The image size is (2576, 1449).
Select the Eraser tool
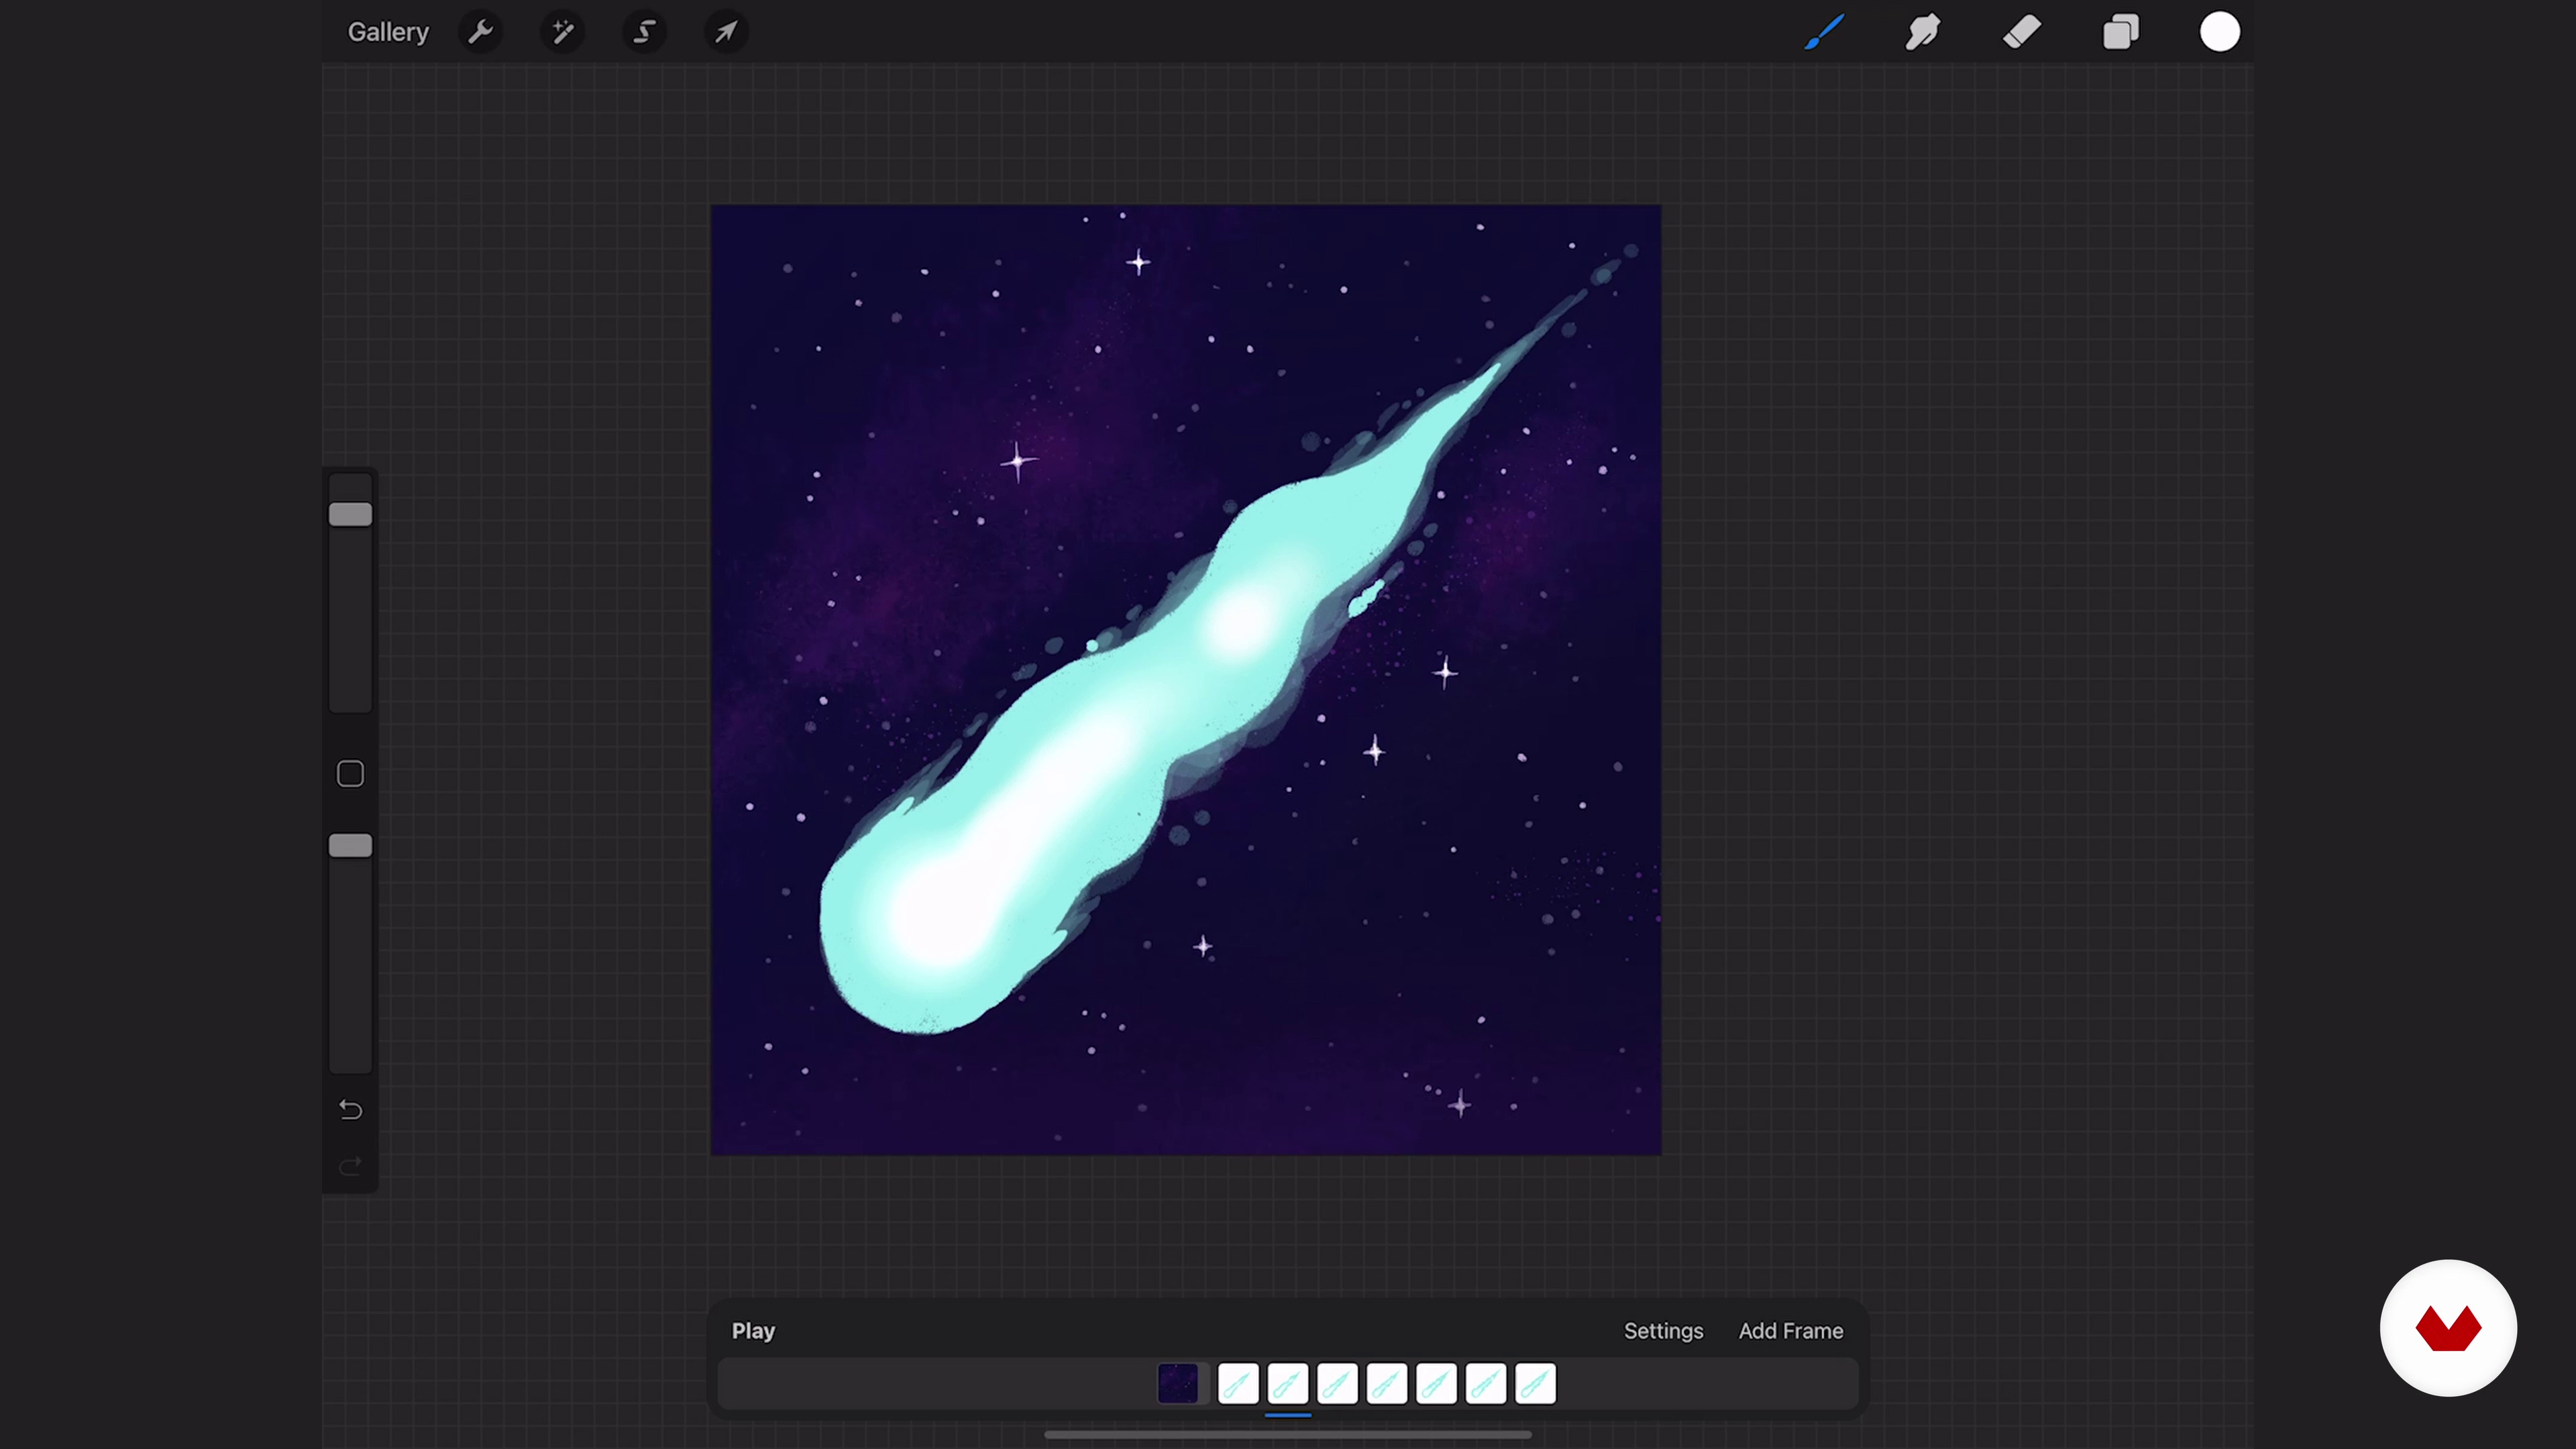click(x=2022, y=32)
